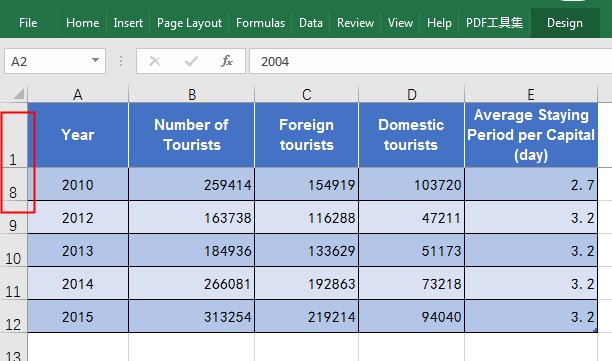Select the cell containing 266081
Image resolution: width=612 pixels, height=361 pixels.
coord(192,284)
